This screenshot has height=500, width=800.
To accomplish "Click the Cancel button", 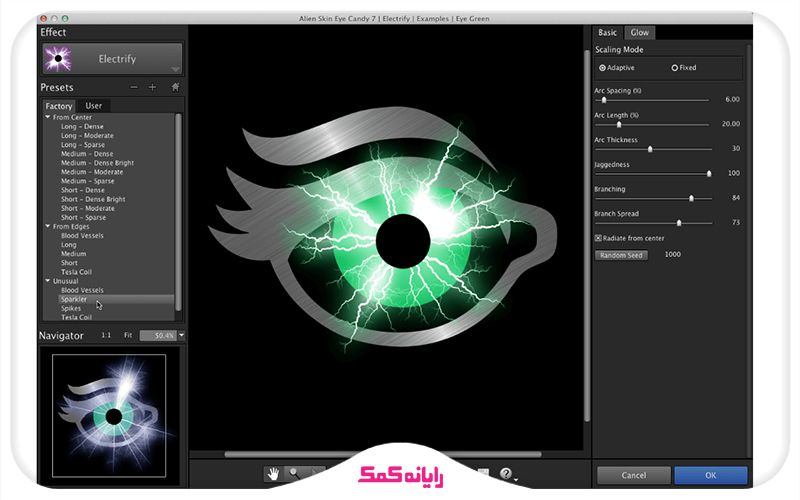I will pyautogui.click(x=634, y=476).
